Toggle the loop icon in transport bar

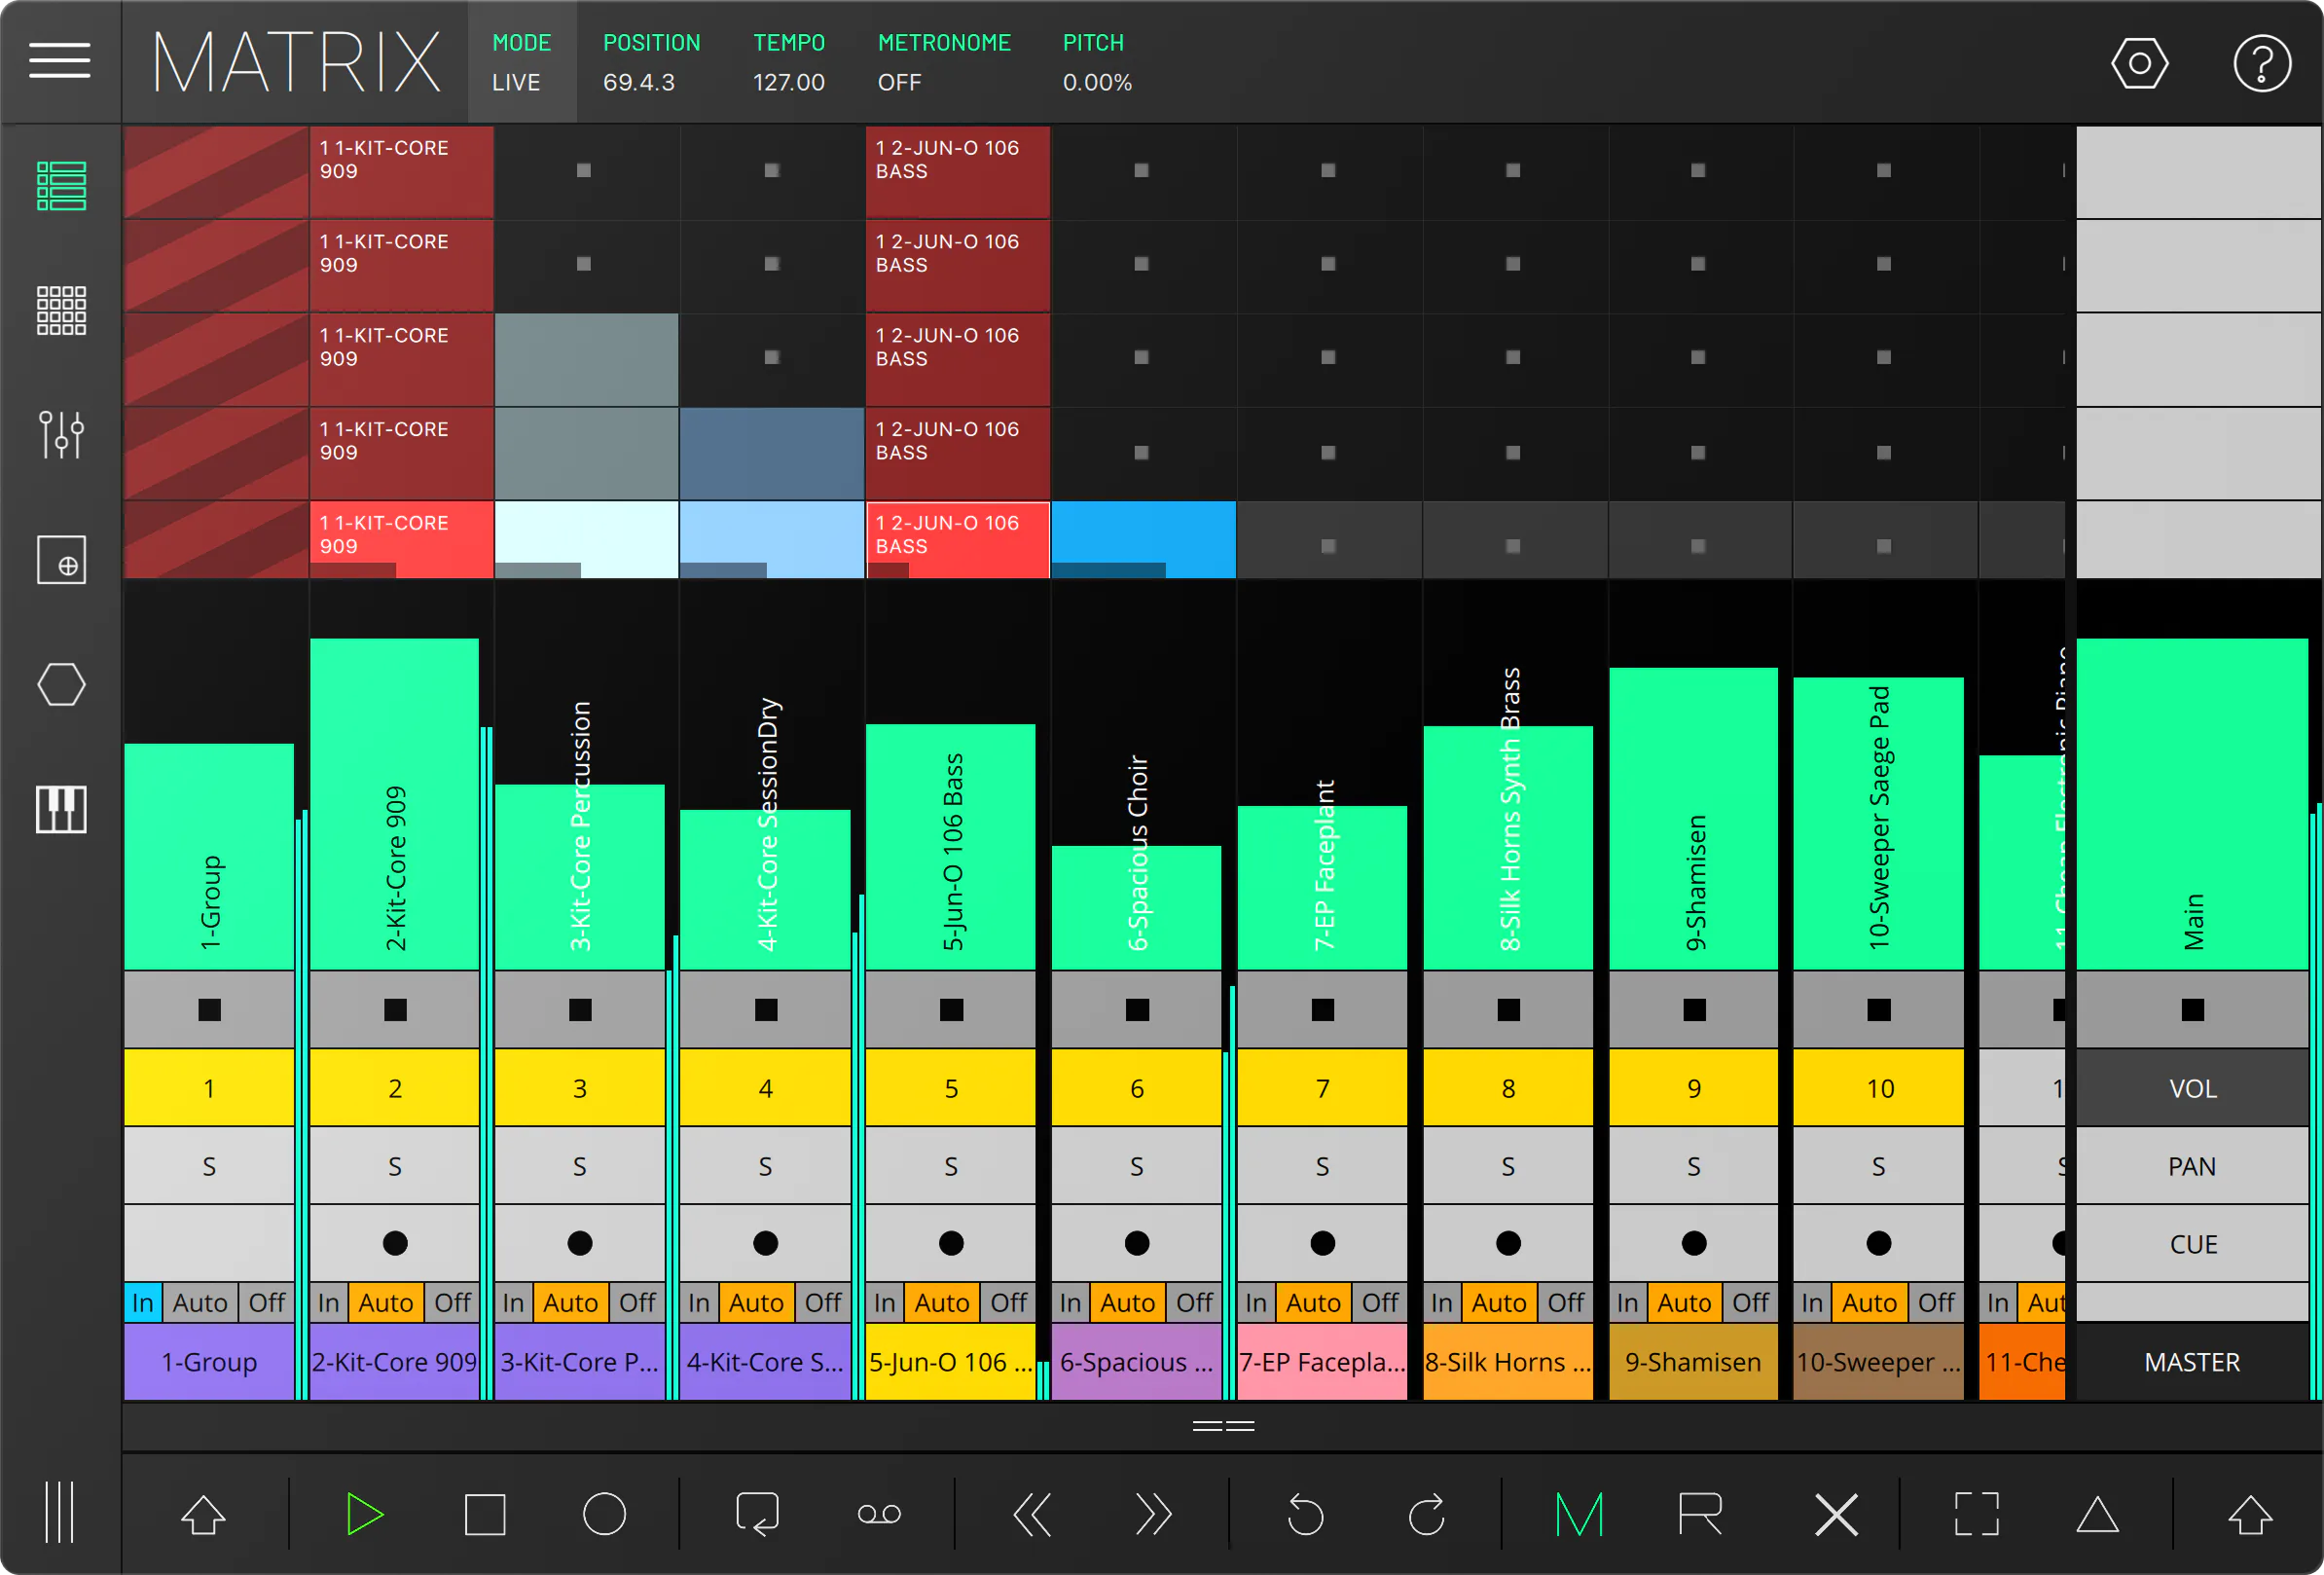tap(757, 1513)
